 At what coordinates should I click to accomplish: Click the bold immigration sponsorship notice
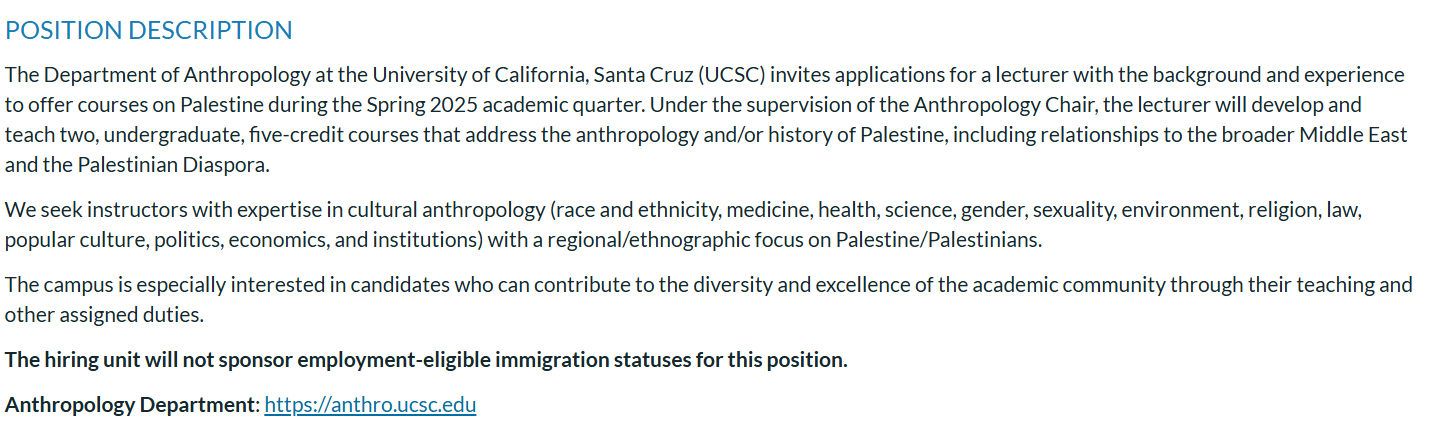click(426, 360)
